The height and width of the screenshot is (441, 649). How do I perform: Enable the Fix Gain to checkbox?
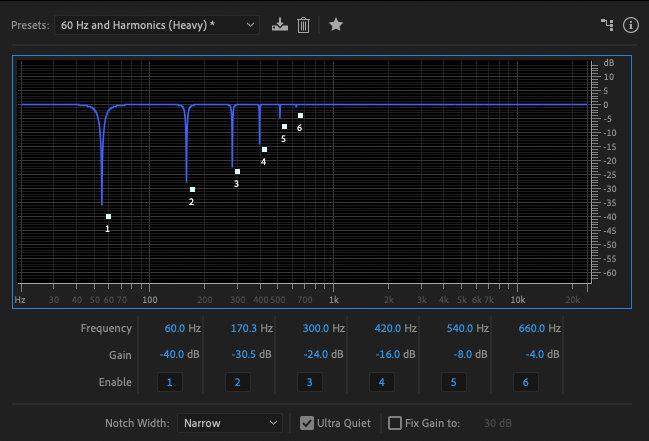click(395, 423)
